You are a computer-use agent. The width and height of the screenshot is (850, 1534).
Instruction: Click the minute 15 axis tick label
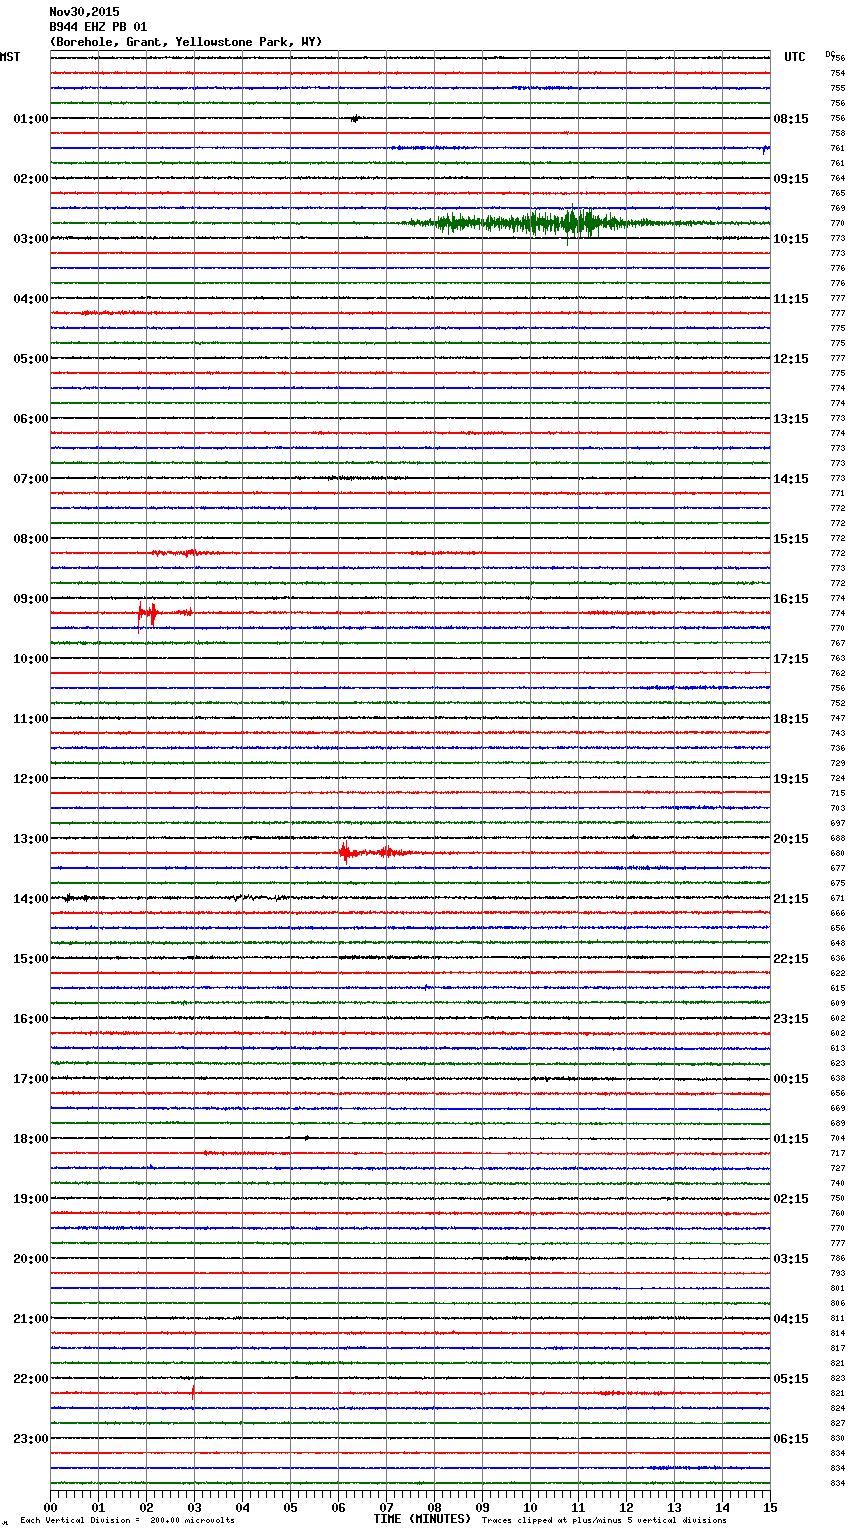point(770,1507)
